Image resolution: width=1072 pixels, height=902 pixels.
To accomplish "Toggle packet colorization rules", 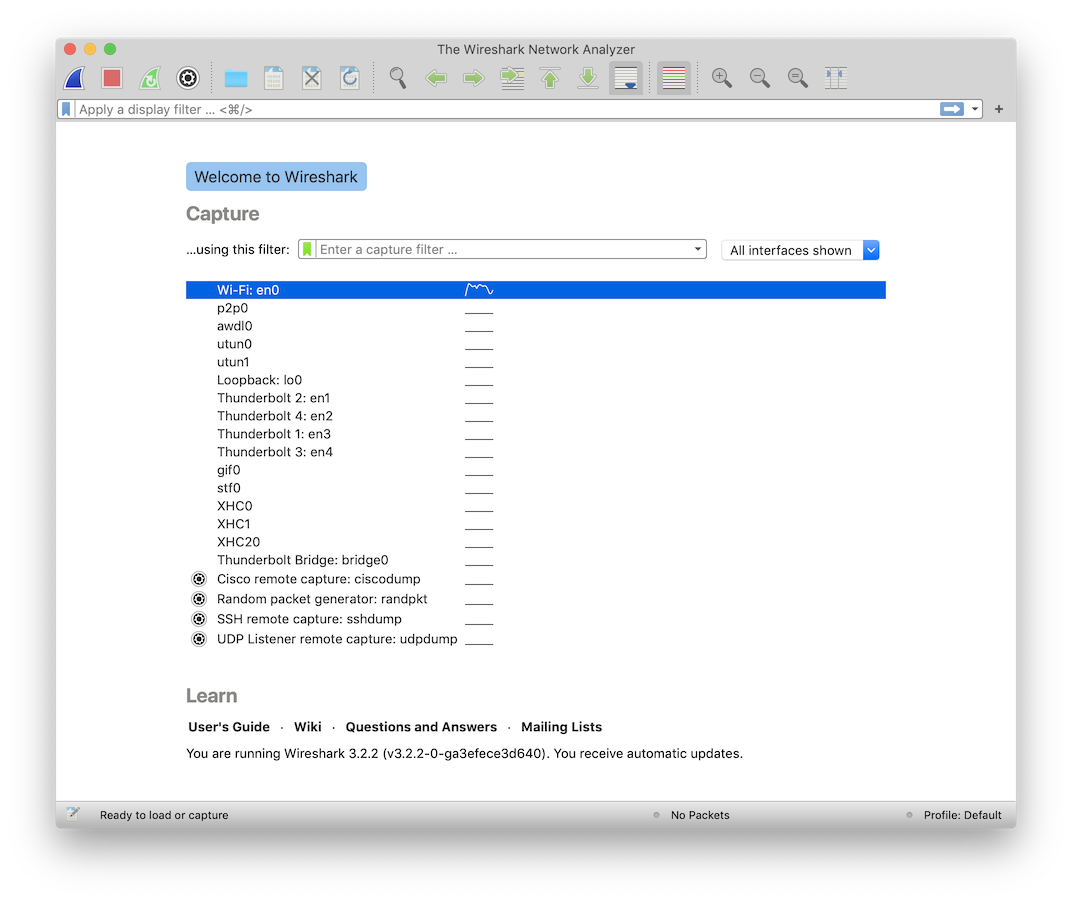I will pyautogui.click(x=674, y=78).
